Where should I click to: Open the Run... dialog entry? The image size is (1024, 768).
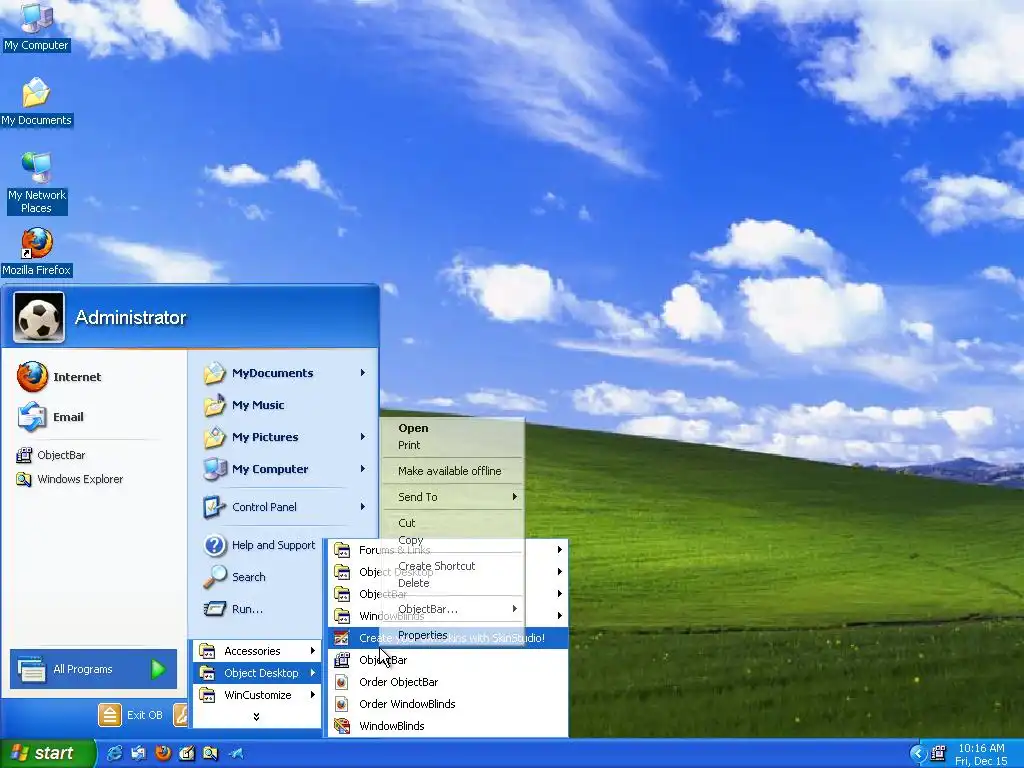click(233, 609)
